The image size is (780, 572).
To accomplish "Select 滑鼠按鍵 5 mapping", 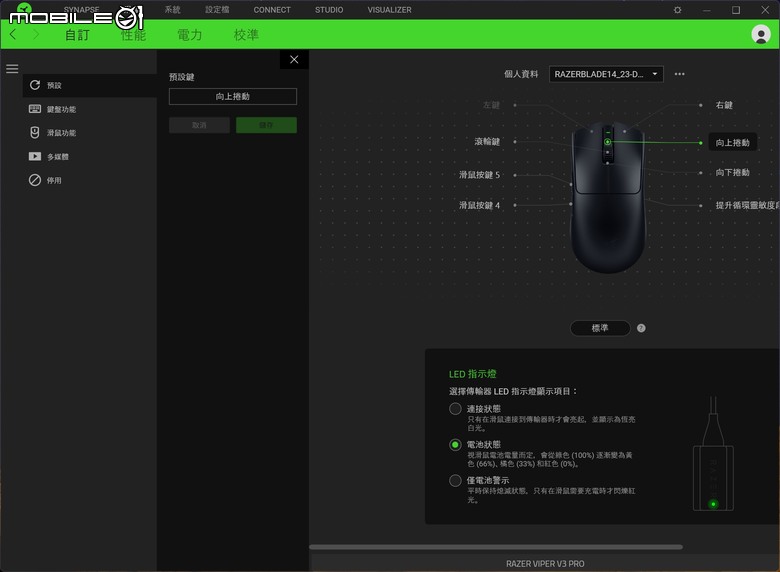I will click(x=479, y=175).
